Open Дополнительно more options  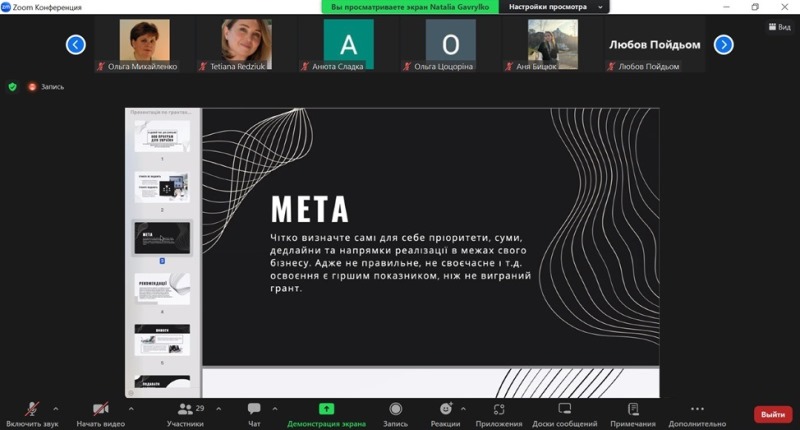tap(697, 415)
